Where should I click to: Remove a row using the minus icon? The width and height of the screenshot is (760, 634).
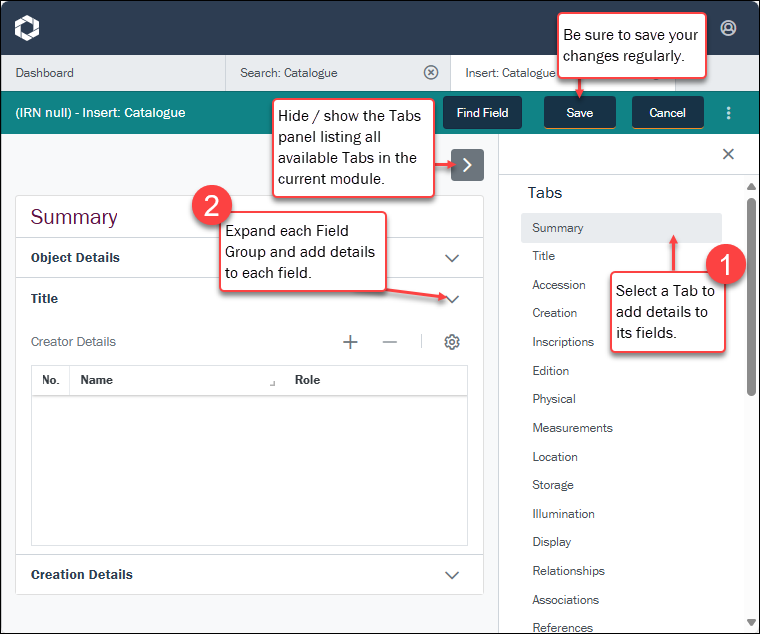[x=390, y=342]
